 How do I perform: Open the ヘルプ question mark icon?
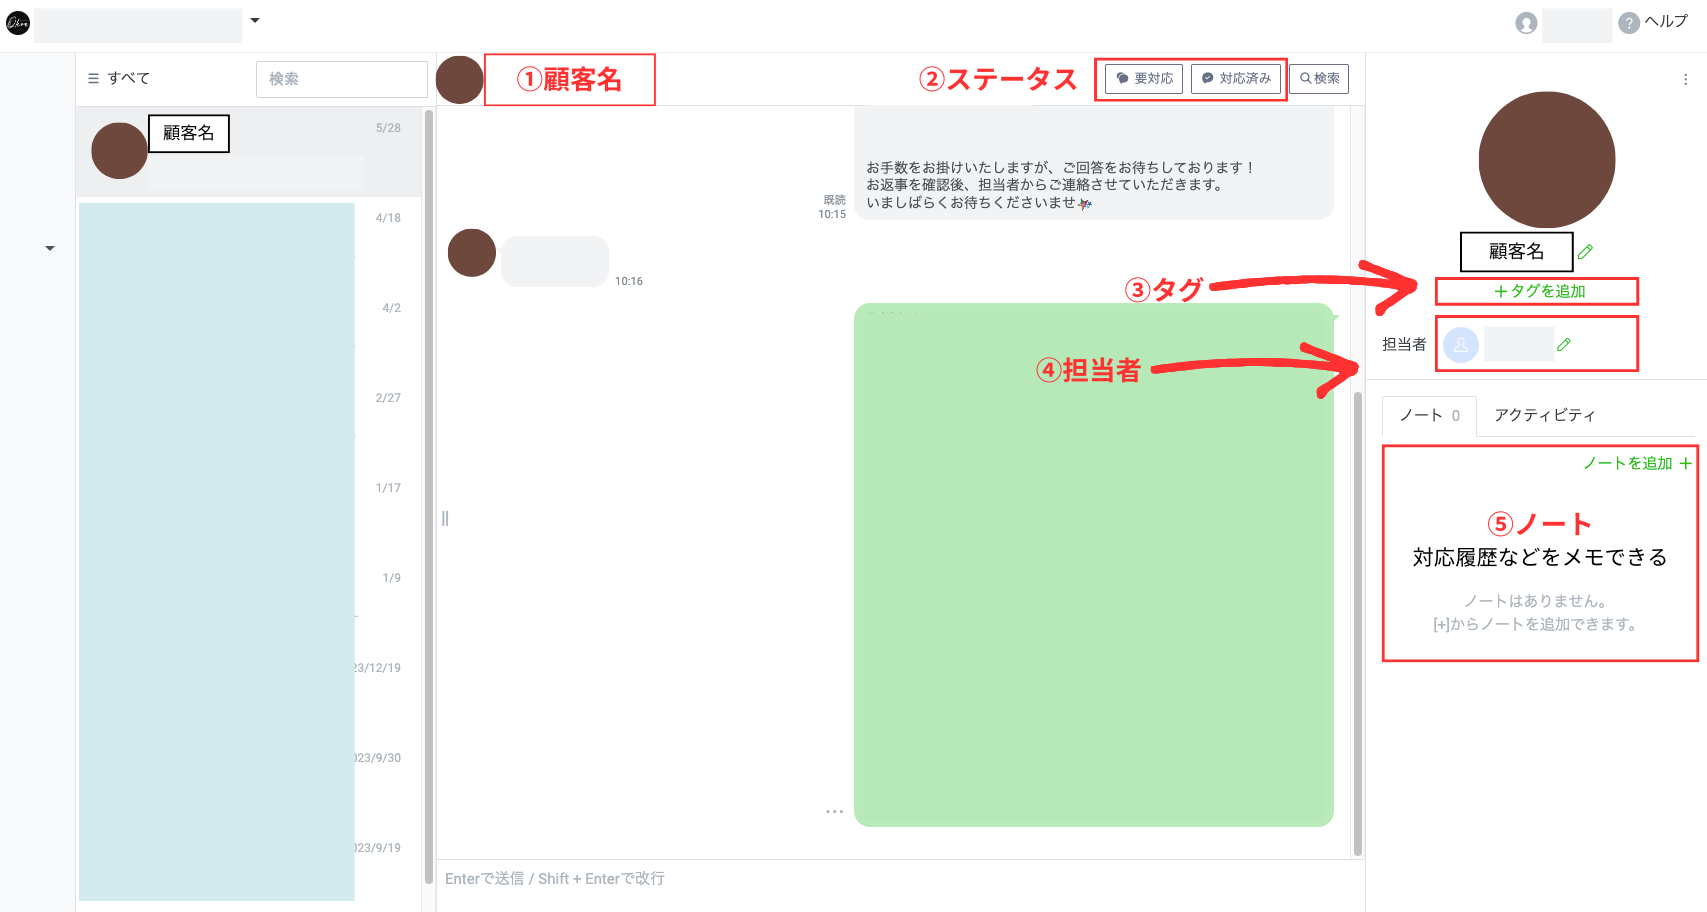[x=1629, y=23]
